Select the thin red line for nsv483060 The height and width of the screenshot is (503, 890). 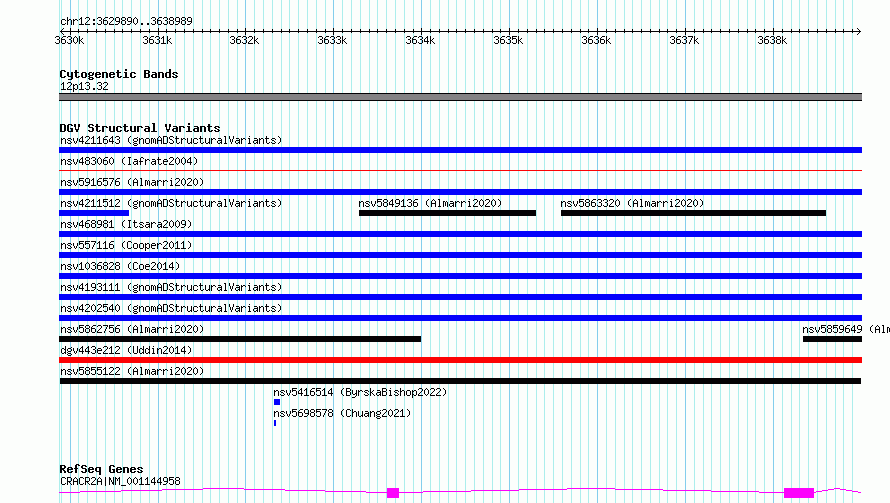pyautogui.click(x=460, y=170)
